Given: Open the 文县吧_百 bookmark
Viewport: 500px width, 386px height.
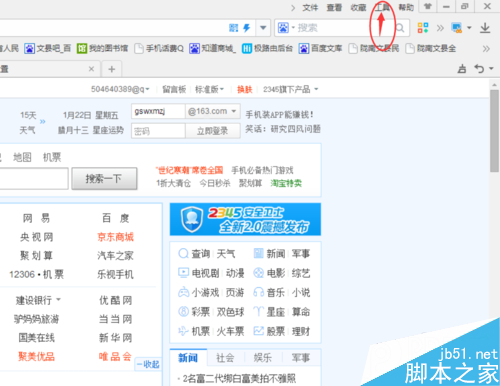Looking at the screenshot, I should (48, 49).
